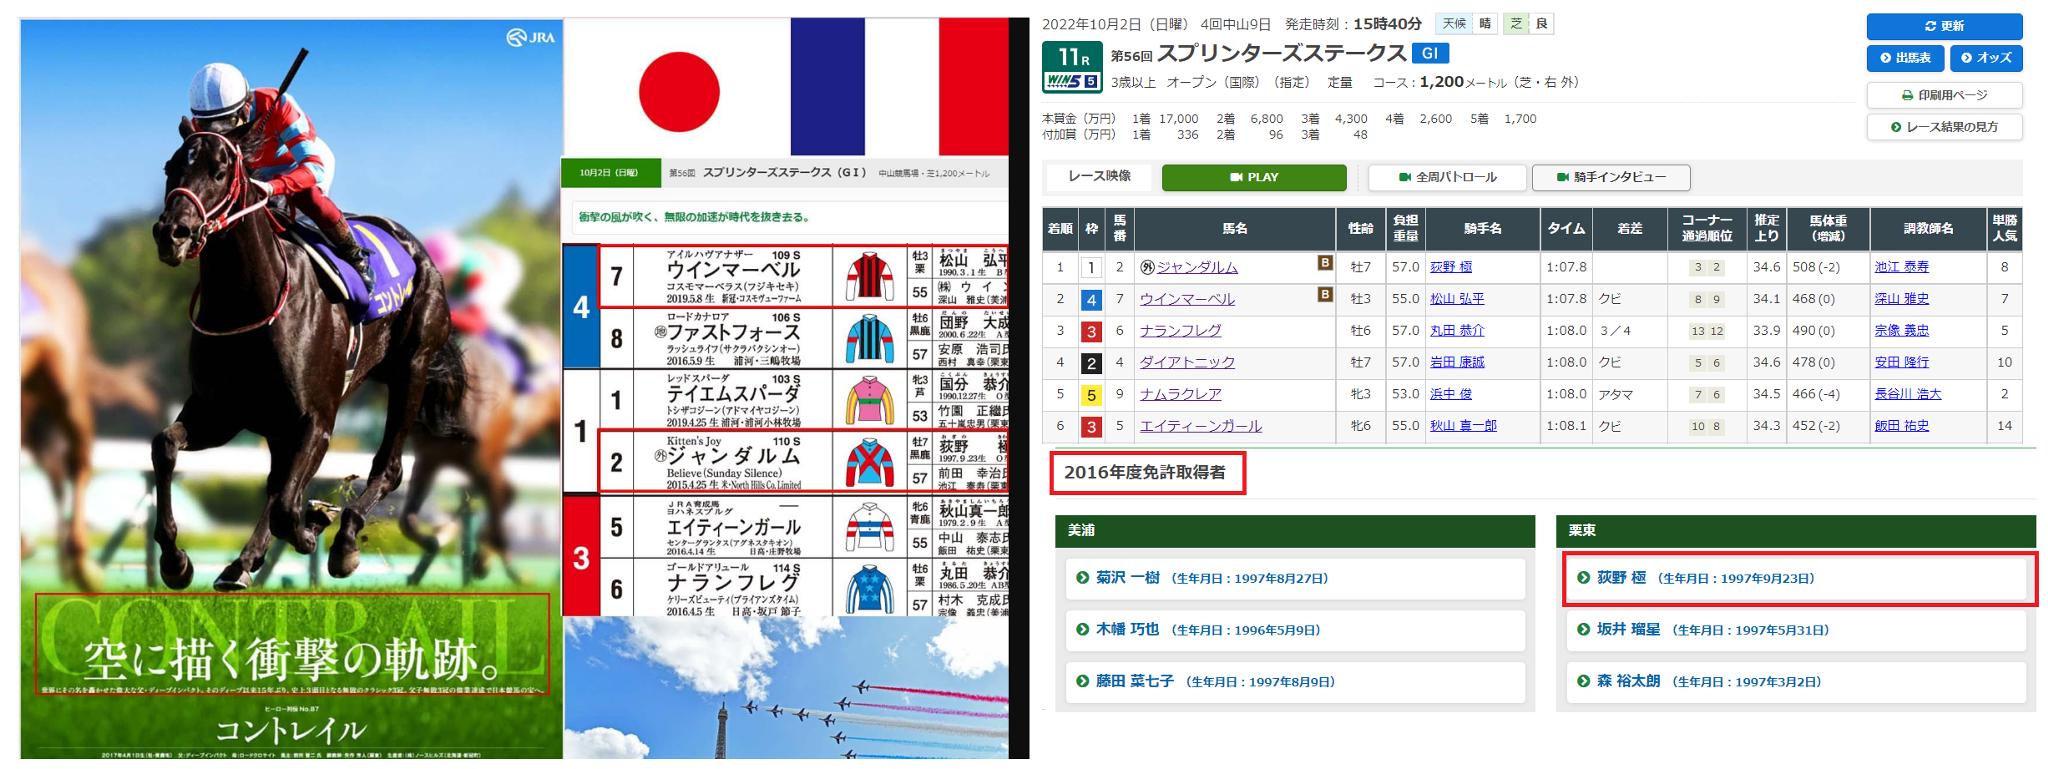
Task: Click jockey silks icon for ジャンダルム entry
Action: (869, 463)
